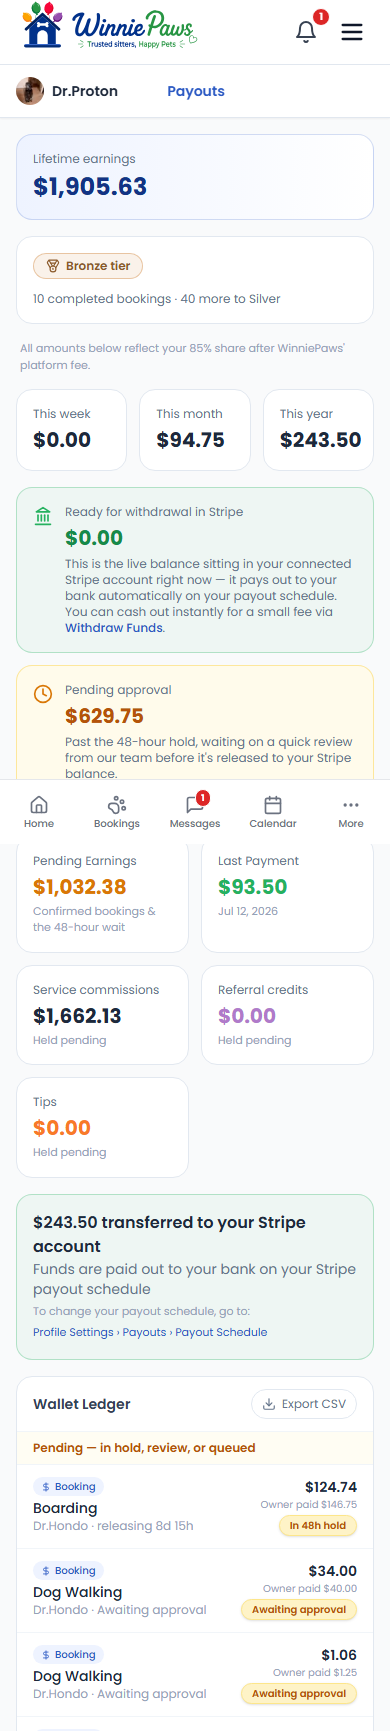This screenshot has height=1731, width=390.
Task: Export the wallet ledger as CSV
Action: (x=304, y=1404)
